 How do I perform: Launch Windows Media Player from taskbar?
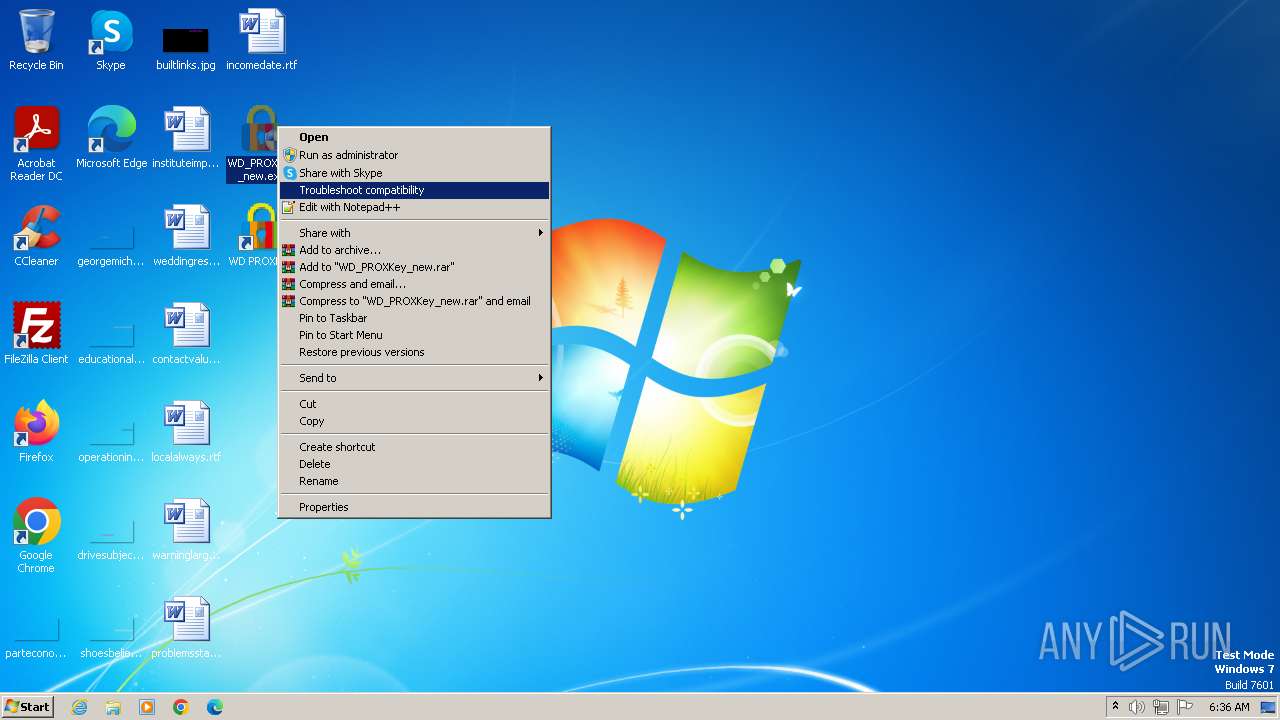click(147, 707)
